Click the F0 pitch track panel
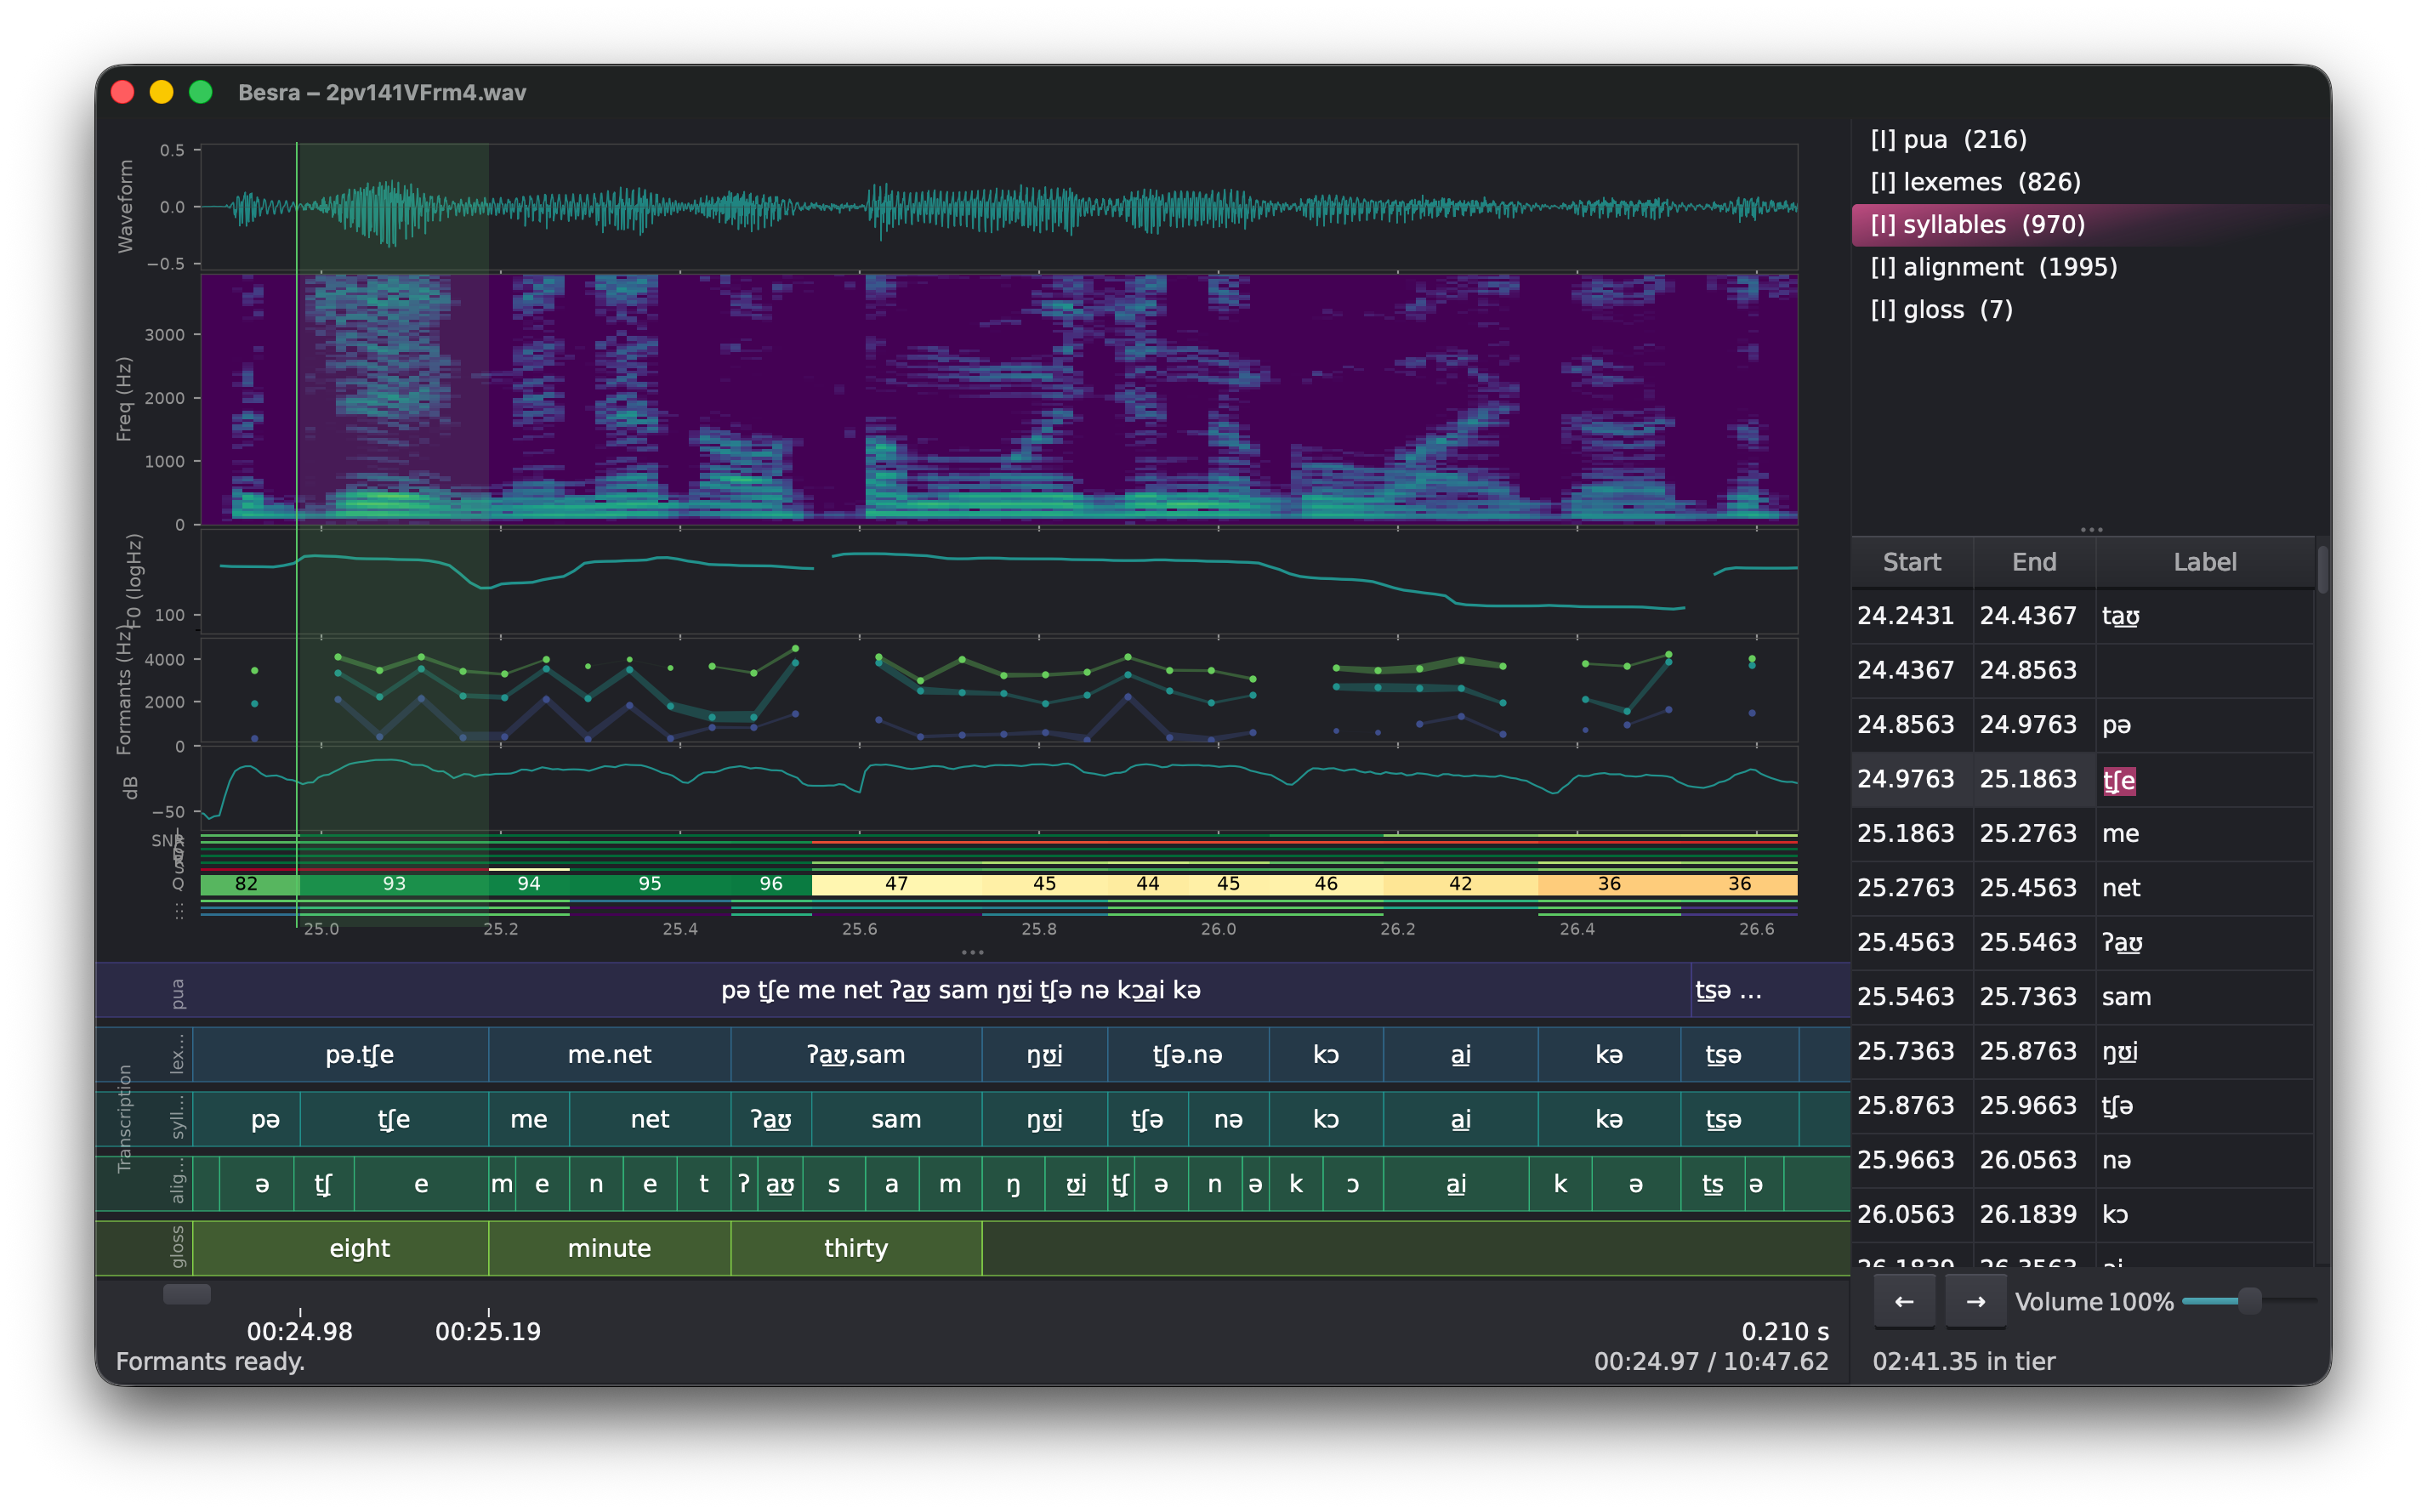This screenshot has height=1512, width=2427. (999, 582)
